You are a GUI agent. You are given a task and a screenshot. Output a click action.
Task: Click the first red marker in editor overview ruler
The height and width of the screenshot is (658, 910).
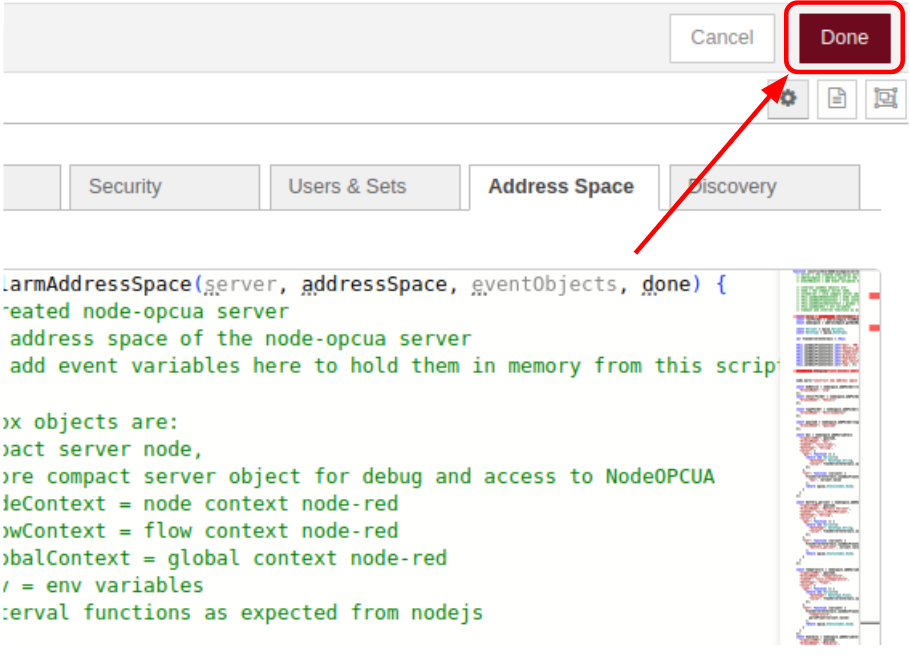point(873,296)
